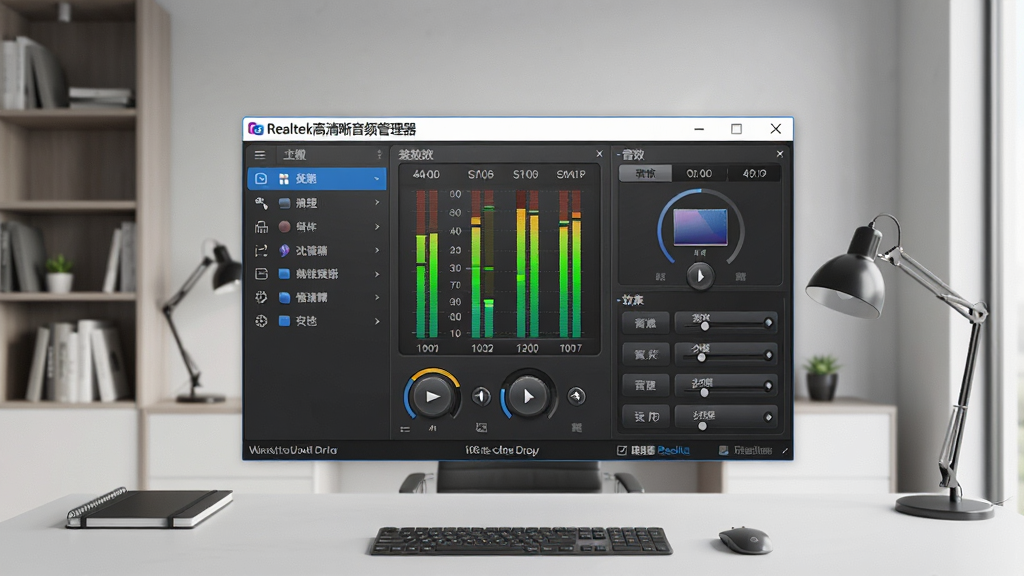The image size is (1024, 576).
Task: Click the picture icon in the bottom status bar
Action: [x=724, y=450]
